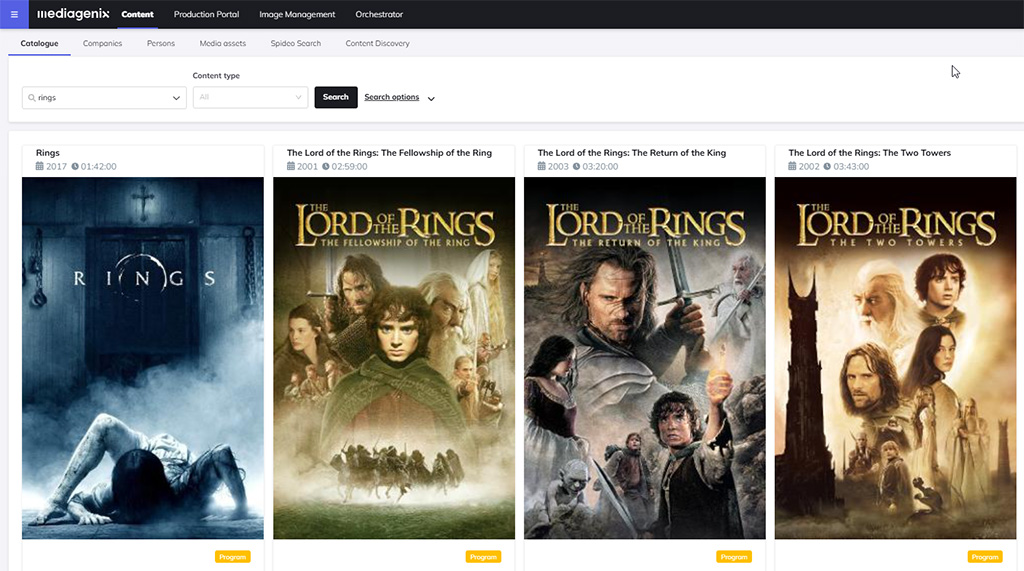Click the search magnifier icon beside 'rings'
The height and width of the screenshot is (571, 1024).
pos(31,97)
